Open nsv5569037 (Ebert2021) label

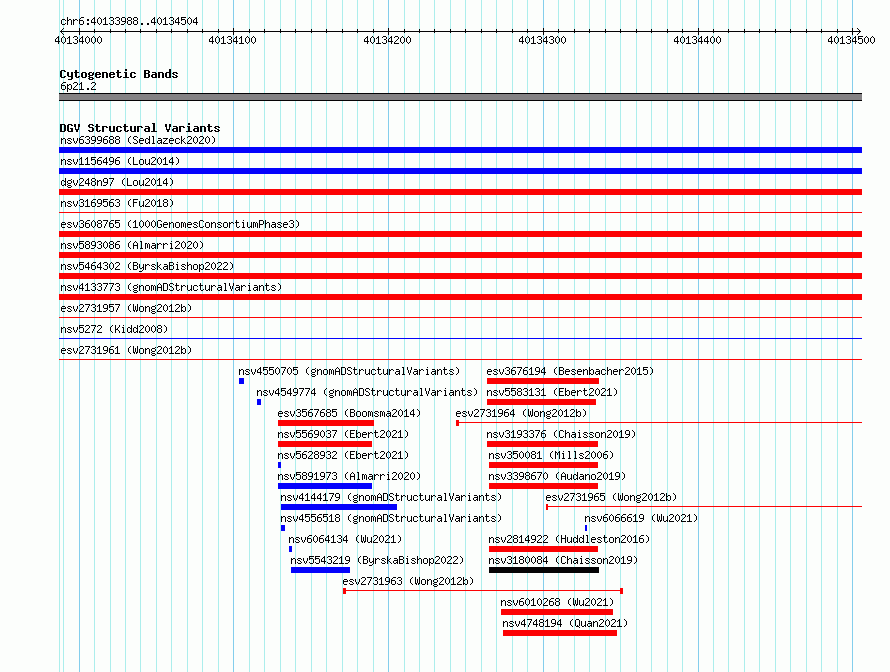[343, 434]
